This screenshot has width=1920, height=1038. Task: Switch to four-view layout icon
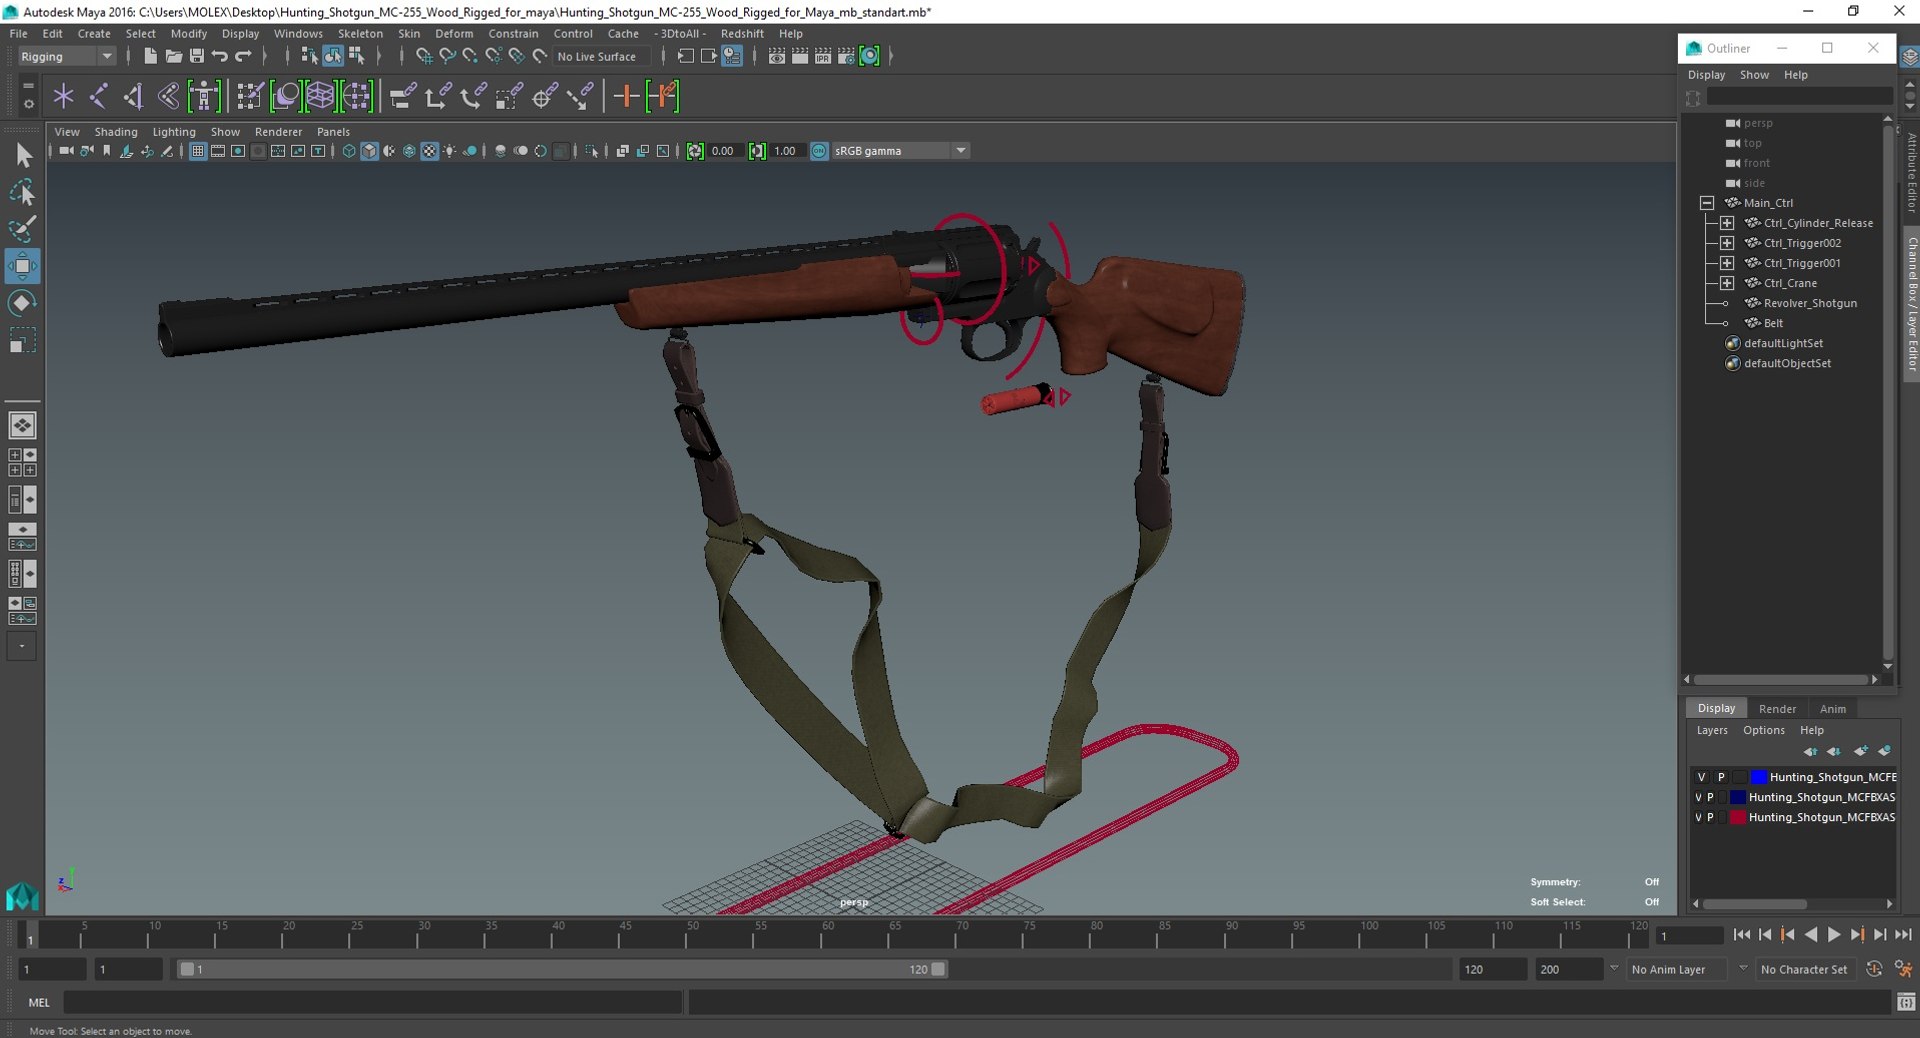[x=22, y=462]
